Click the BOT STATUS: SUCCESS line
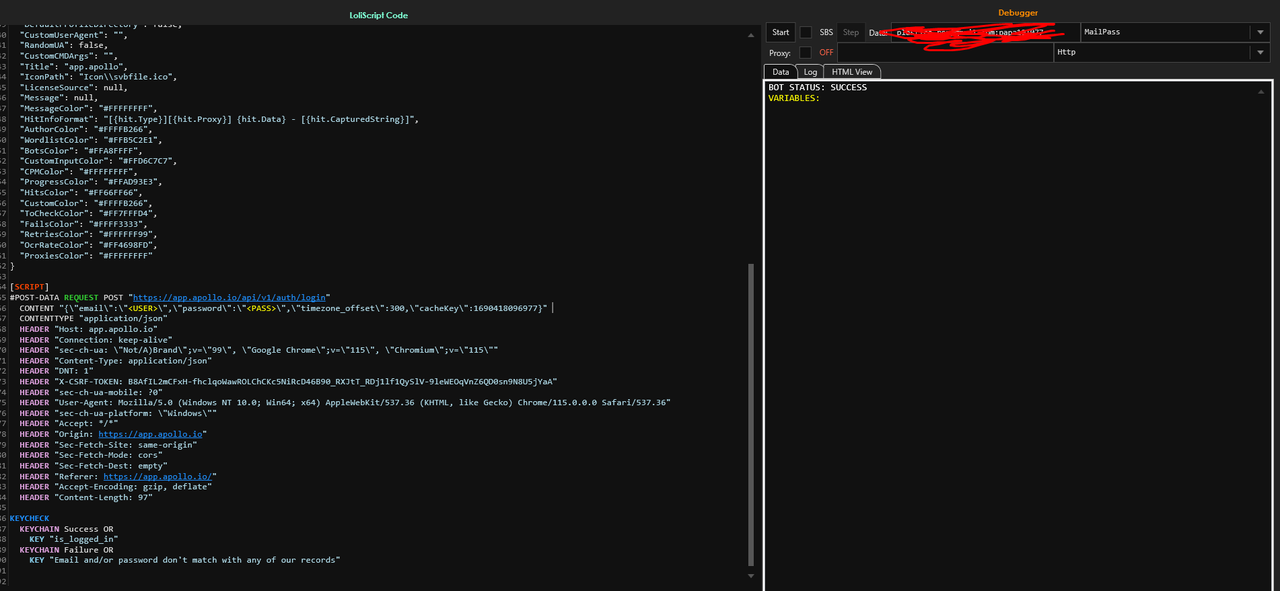This screenshot has width=1280, height=591. tap(817, 87)
